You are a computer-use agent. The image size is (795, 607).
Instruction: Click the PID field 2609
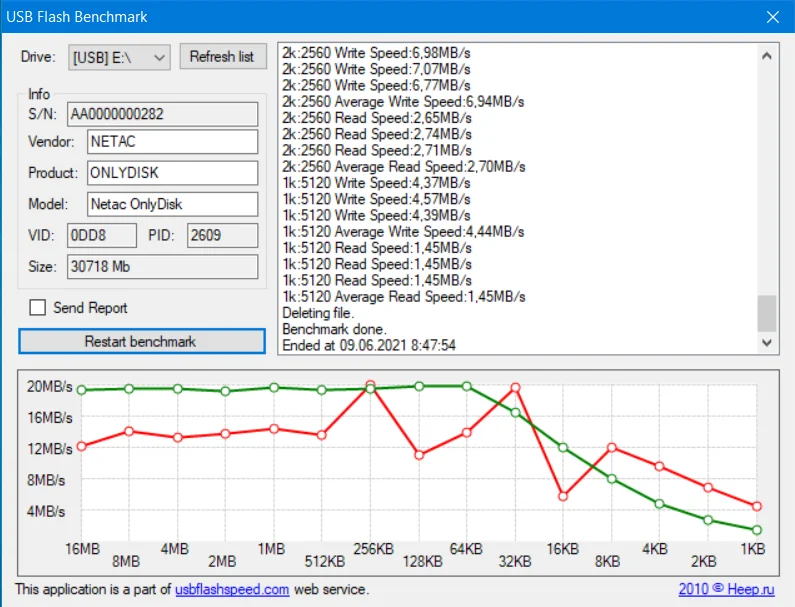click(223, 235)
